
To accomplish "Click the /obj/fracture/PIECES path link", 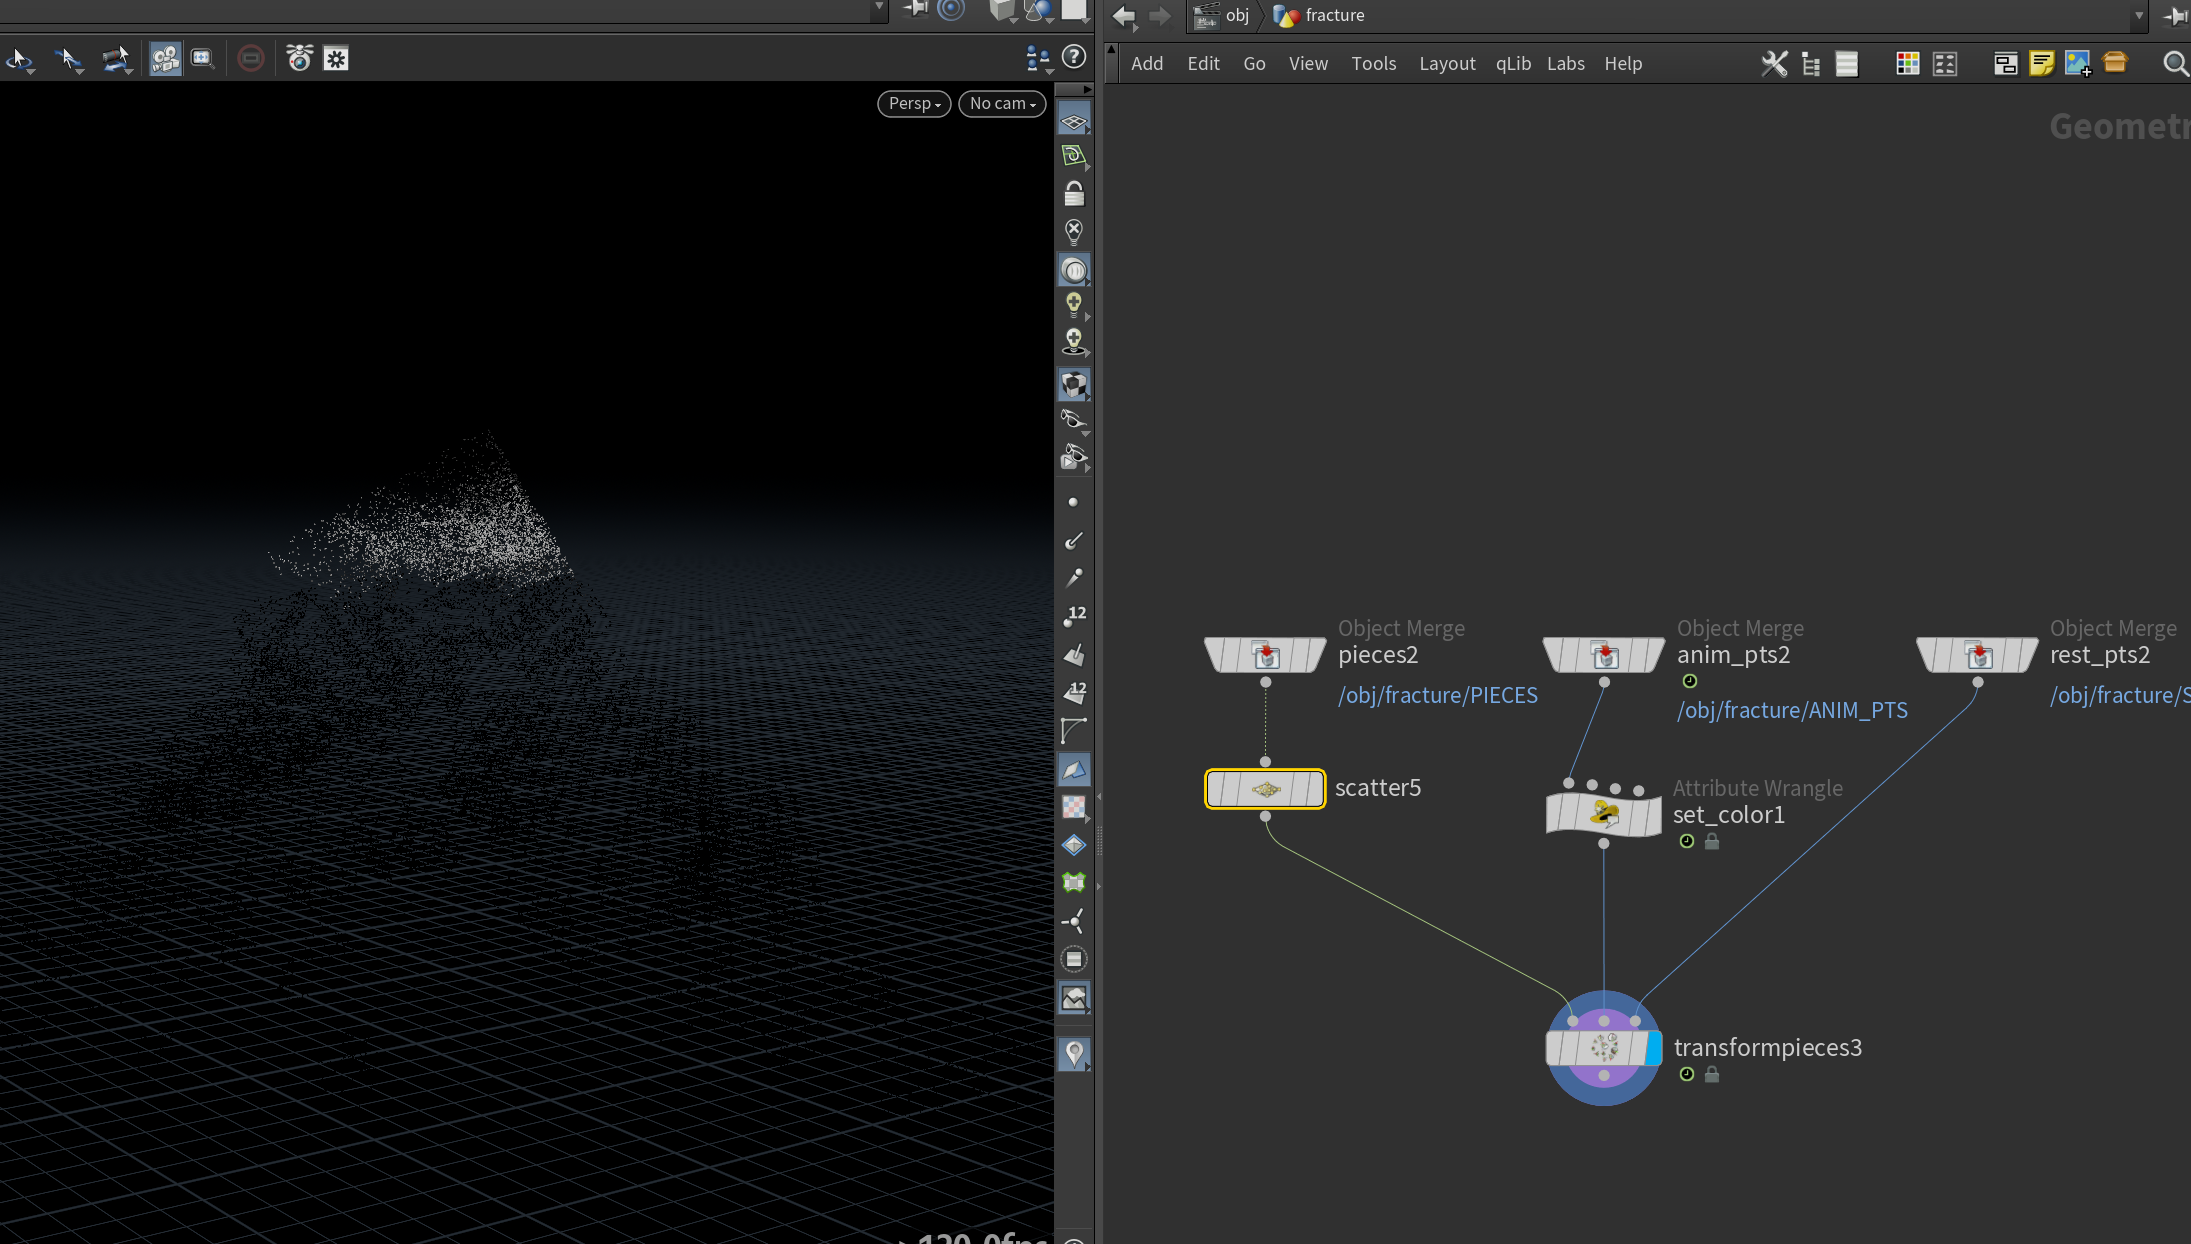I will click(x=1438, y=695).
